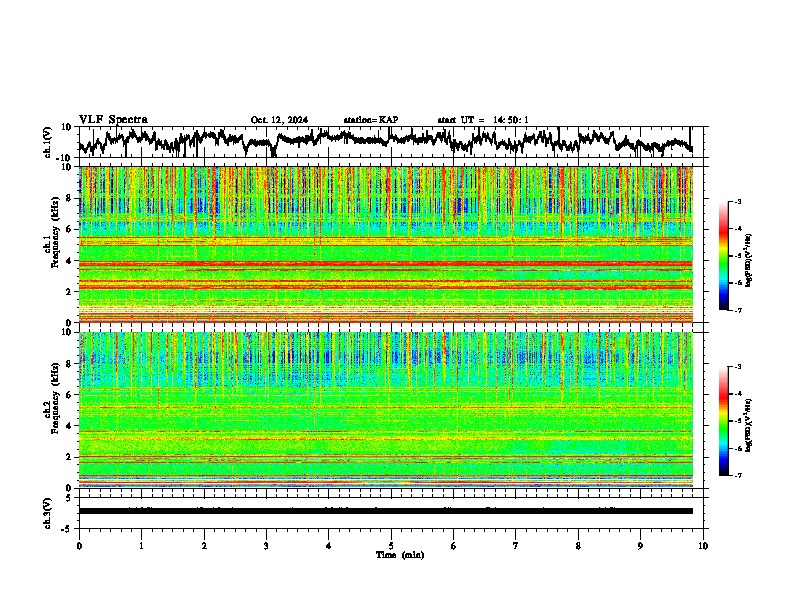Screen dimensions: 792x612
Task: Click the ch.1 color scale bar
Action: (724, 256)
